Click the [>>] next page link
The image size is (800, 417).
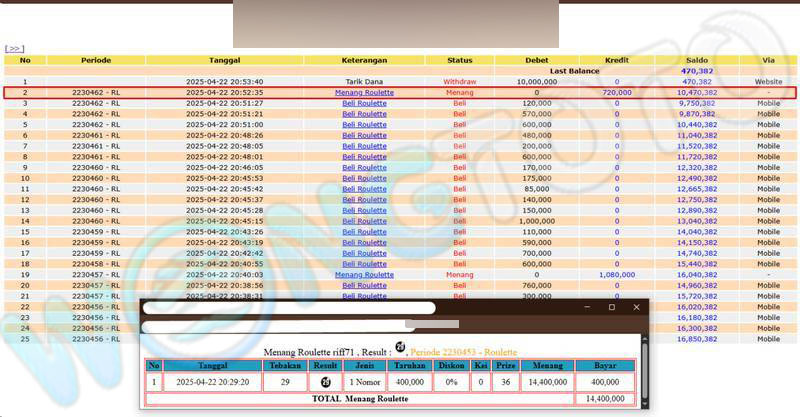coord(14,48)
